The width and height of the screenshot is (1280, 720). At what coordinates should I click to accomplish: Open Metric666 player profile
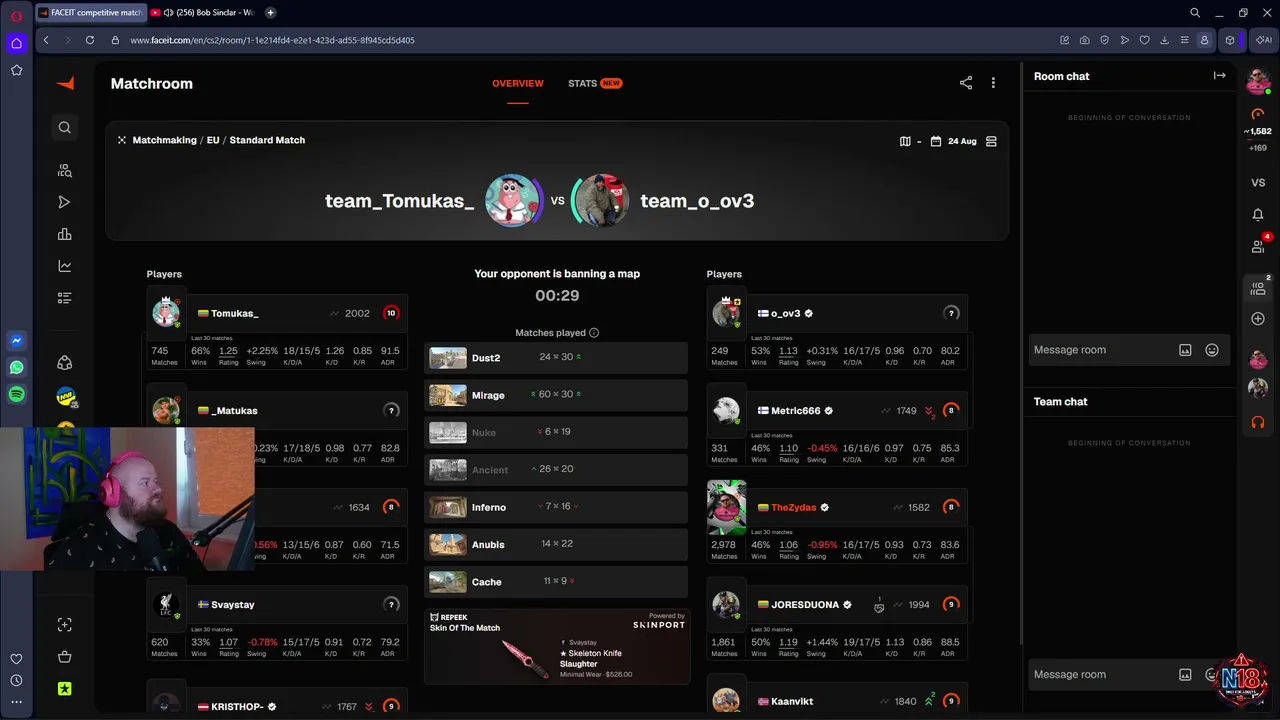click(796, 411)
